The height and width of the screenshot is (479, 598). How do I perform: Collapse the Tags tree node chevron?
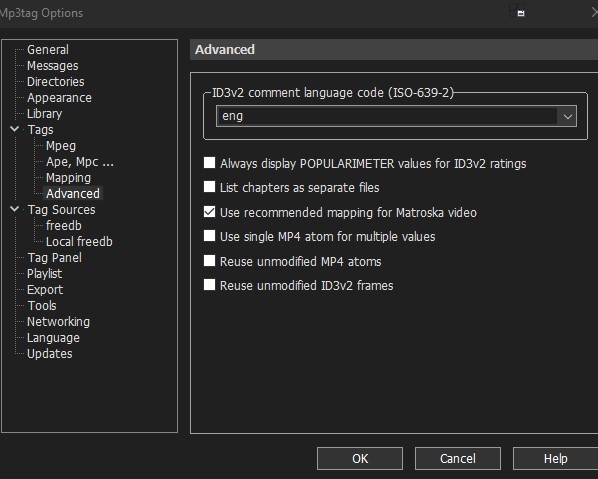click(14, 129)
